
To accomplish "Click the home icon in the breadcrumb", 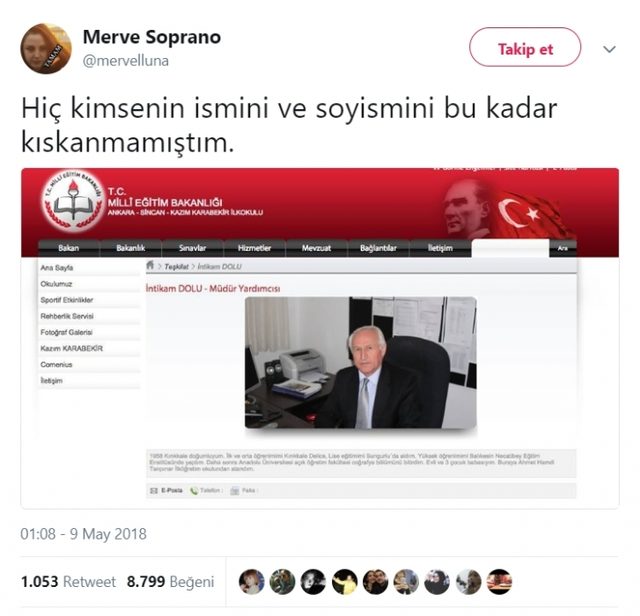I will pyautogui.click(x=150, y=265).
